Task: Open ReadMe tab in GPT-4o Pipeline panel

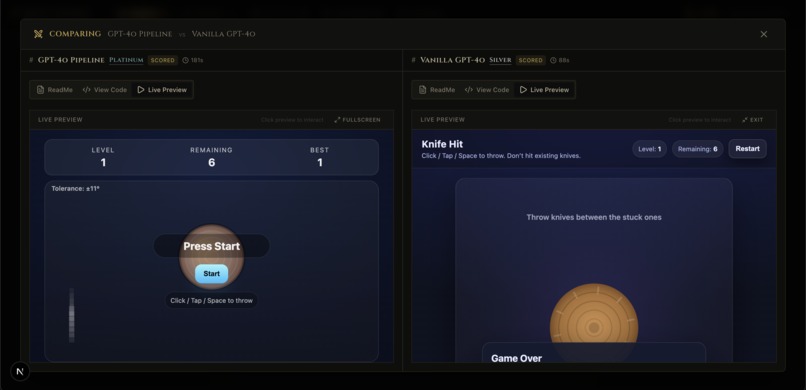Action: coord(54,89)
